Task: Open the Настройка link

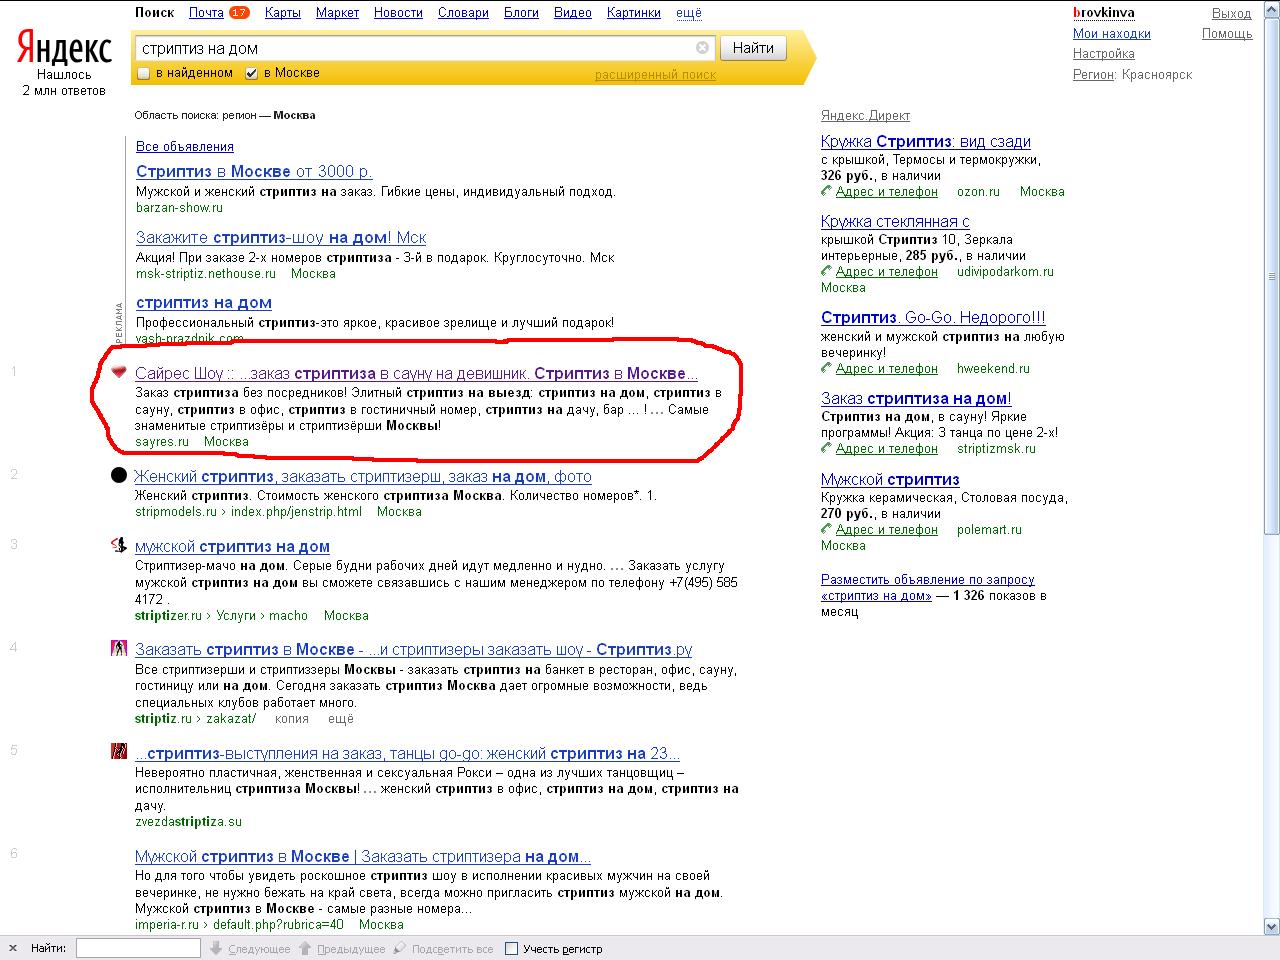Action: (1104, 53)
